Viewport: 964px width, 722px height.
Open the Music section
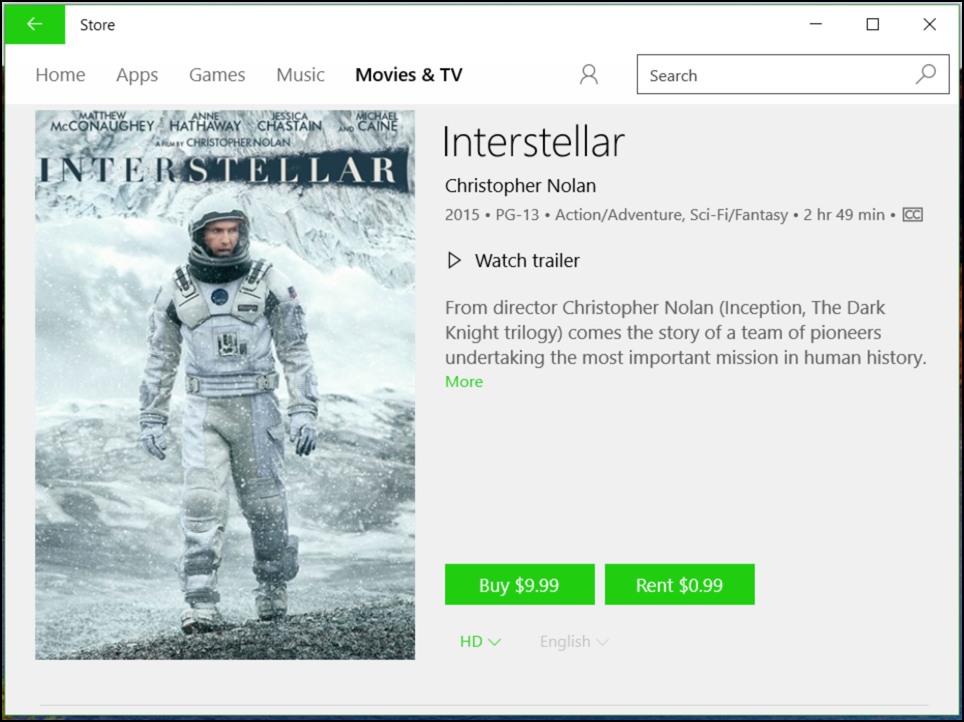(x=300, y=74)
